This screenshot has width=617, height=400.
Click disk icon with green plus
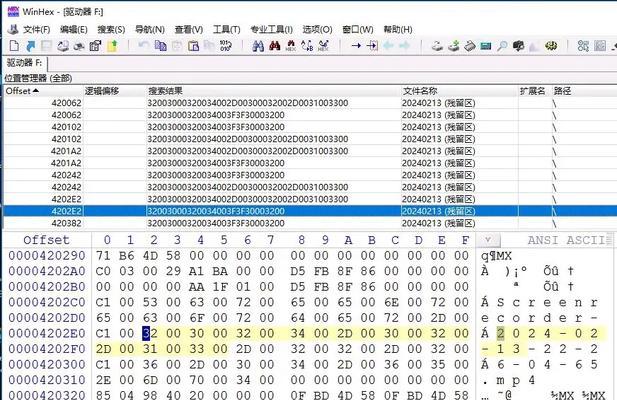pyautogui.click(x=453, y=46)
